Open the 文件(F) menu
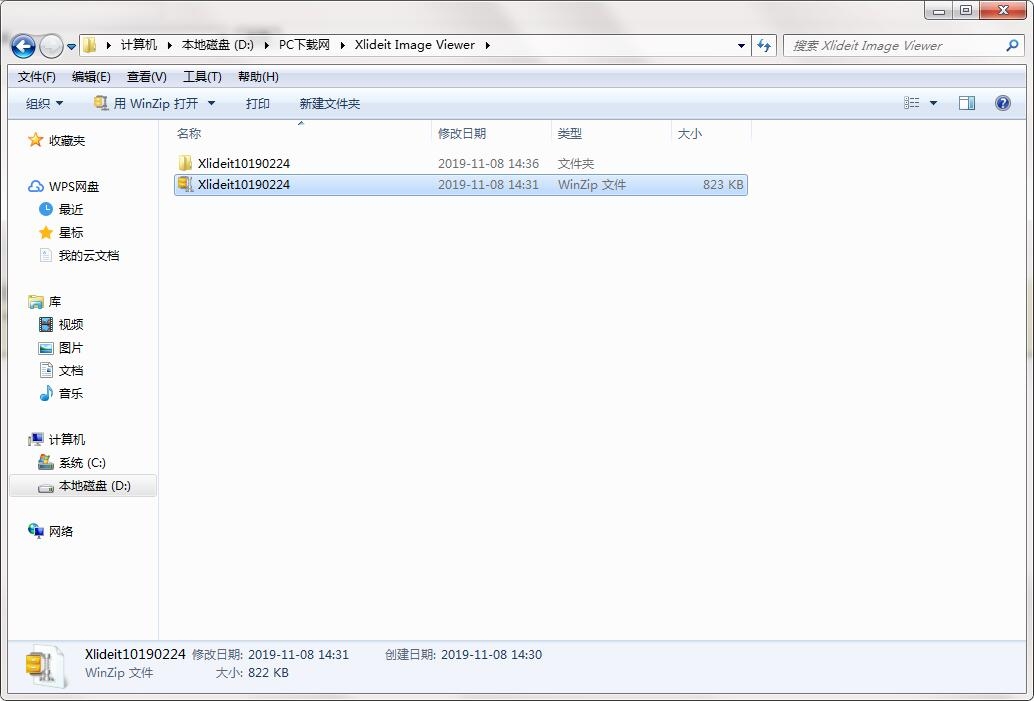Viewport: 1034px width, 701px height. [36, 76]
